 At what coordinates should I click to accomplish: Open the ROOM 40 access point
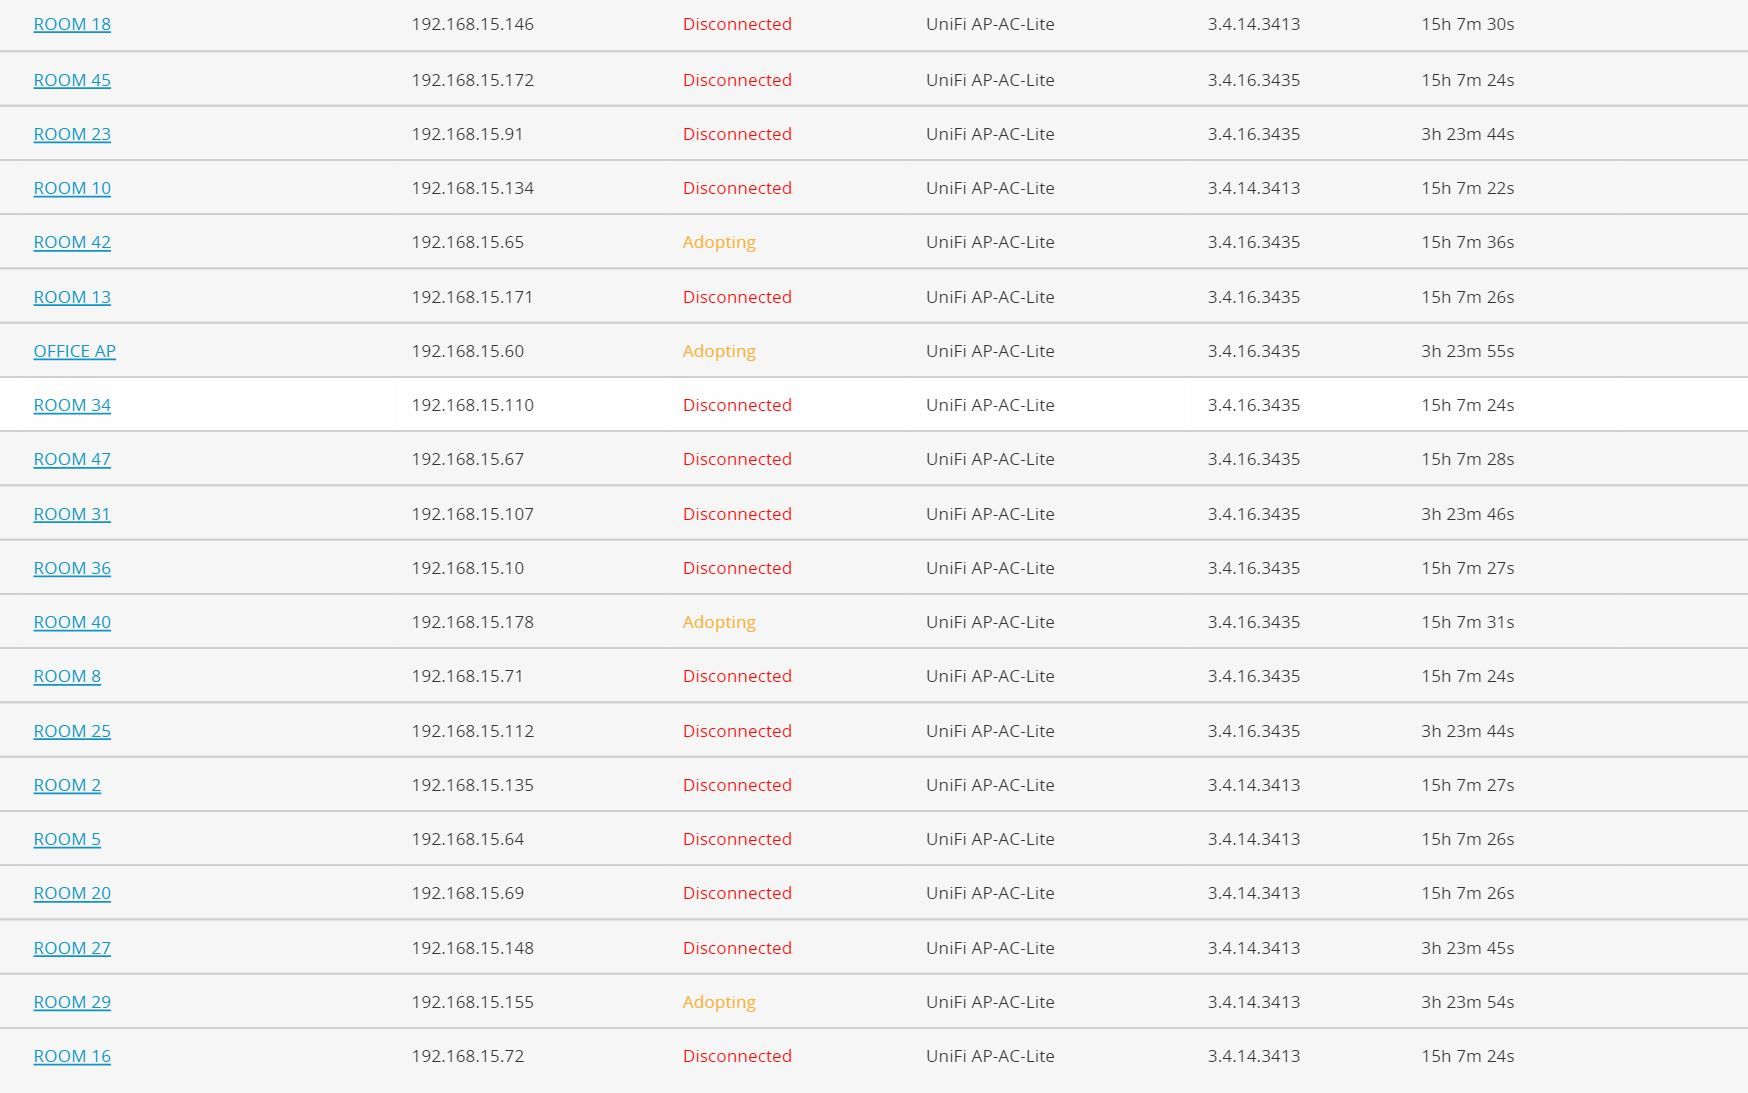click(x=72, y=622)
